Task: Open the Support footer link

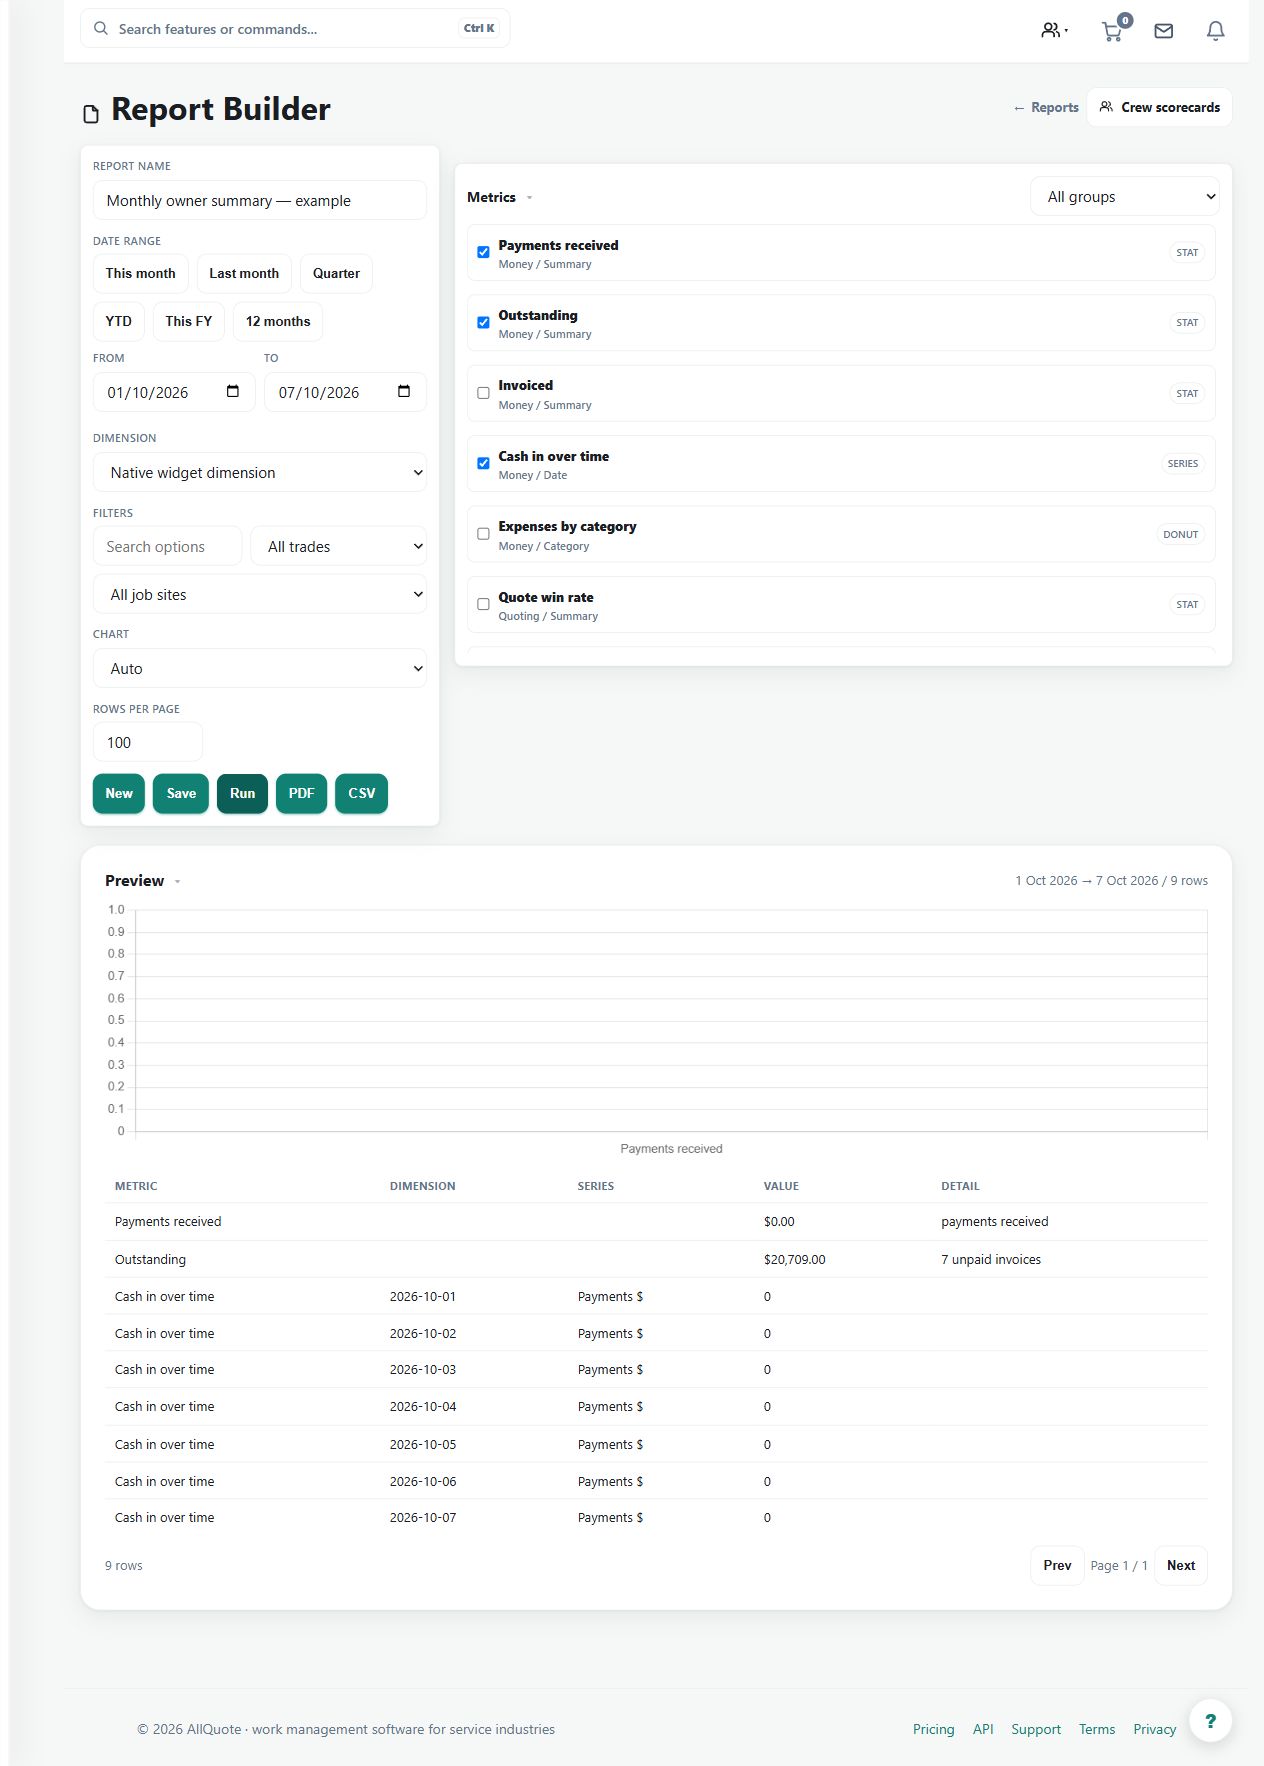Action: [1036, 1729]
